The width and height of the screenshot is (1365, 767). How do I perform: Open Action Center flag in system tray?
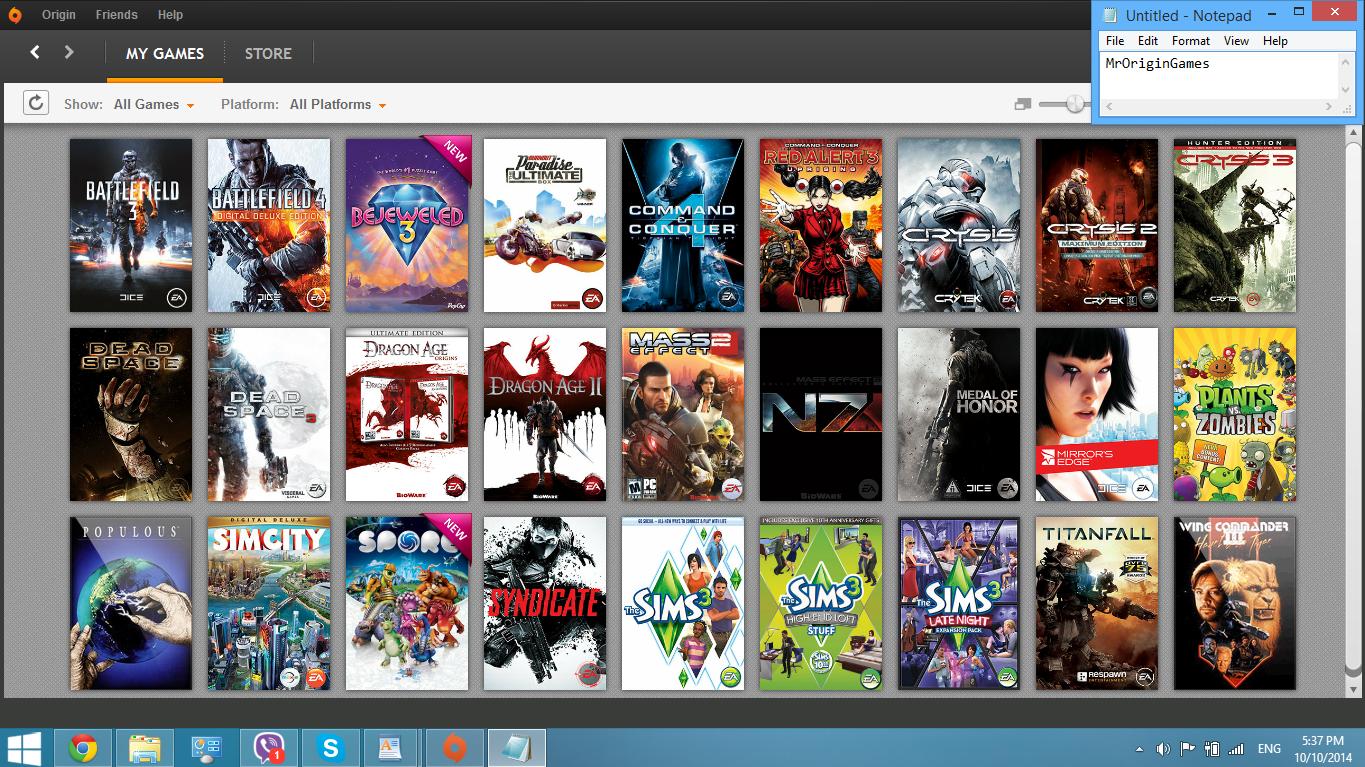(x=1188, y=749)
